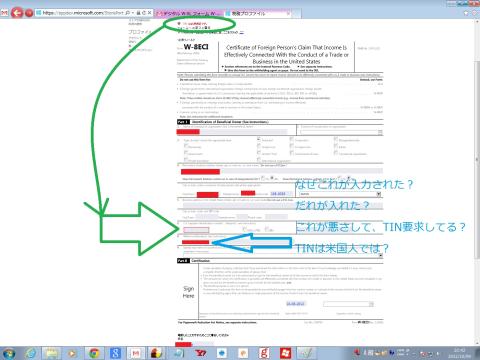The width and height of the screenshot is (480, 360).
Task: Check the Tax-exempt organization checkbox
Action: pyautogui.click(x=336, y=153)
